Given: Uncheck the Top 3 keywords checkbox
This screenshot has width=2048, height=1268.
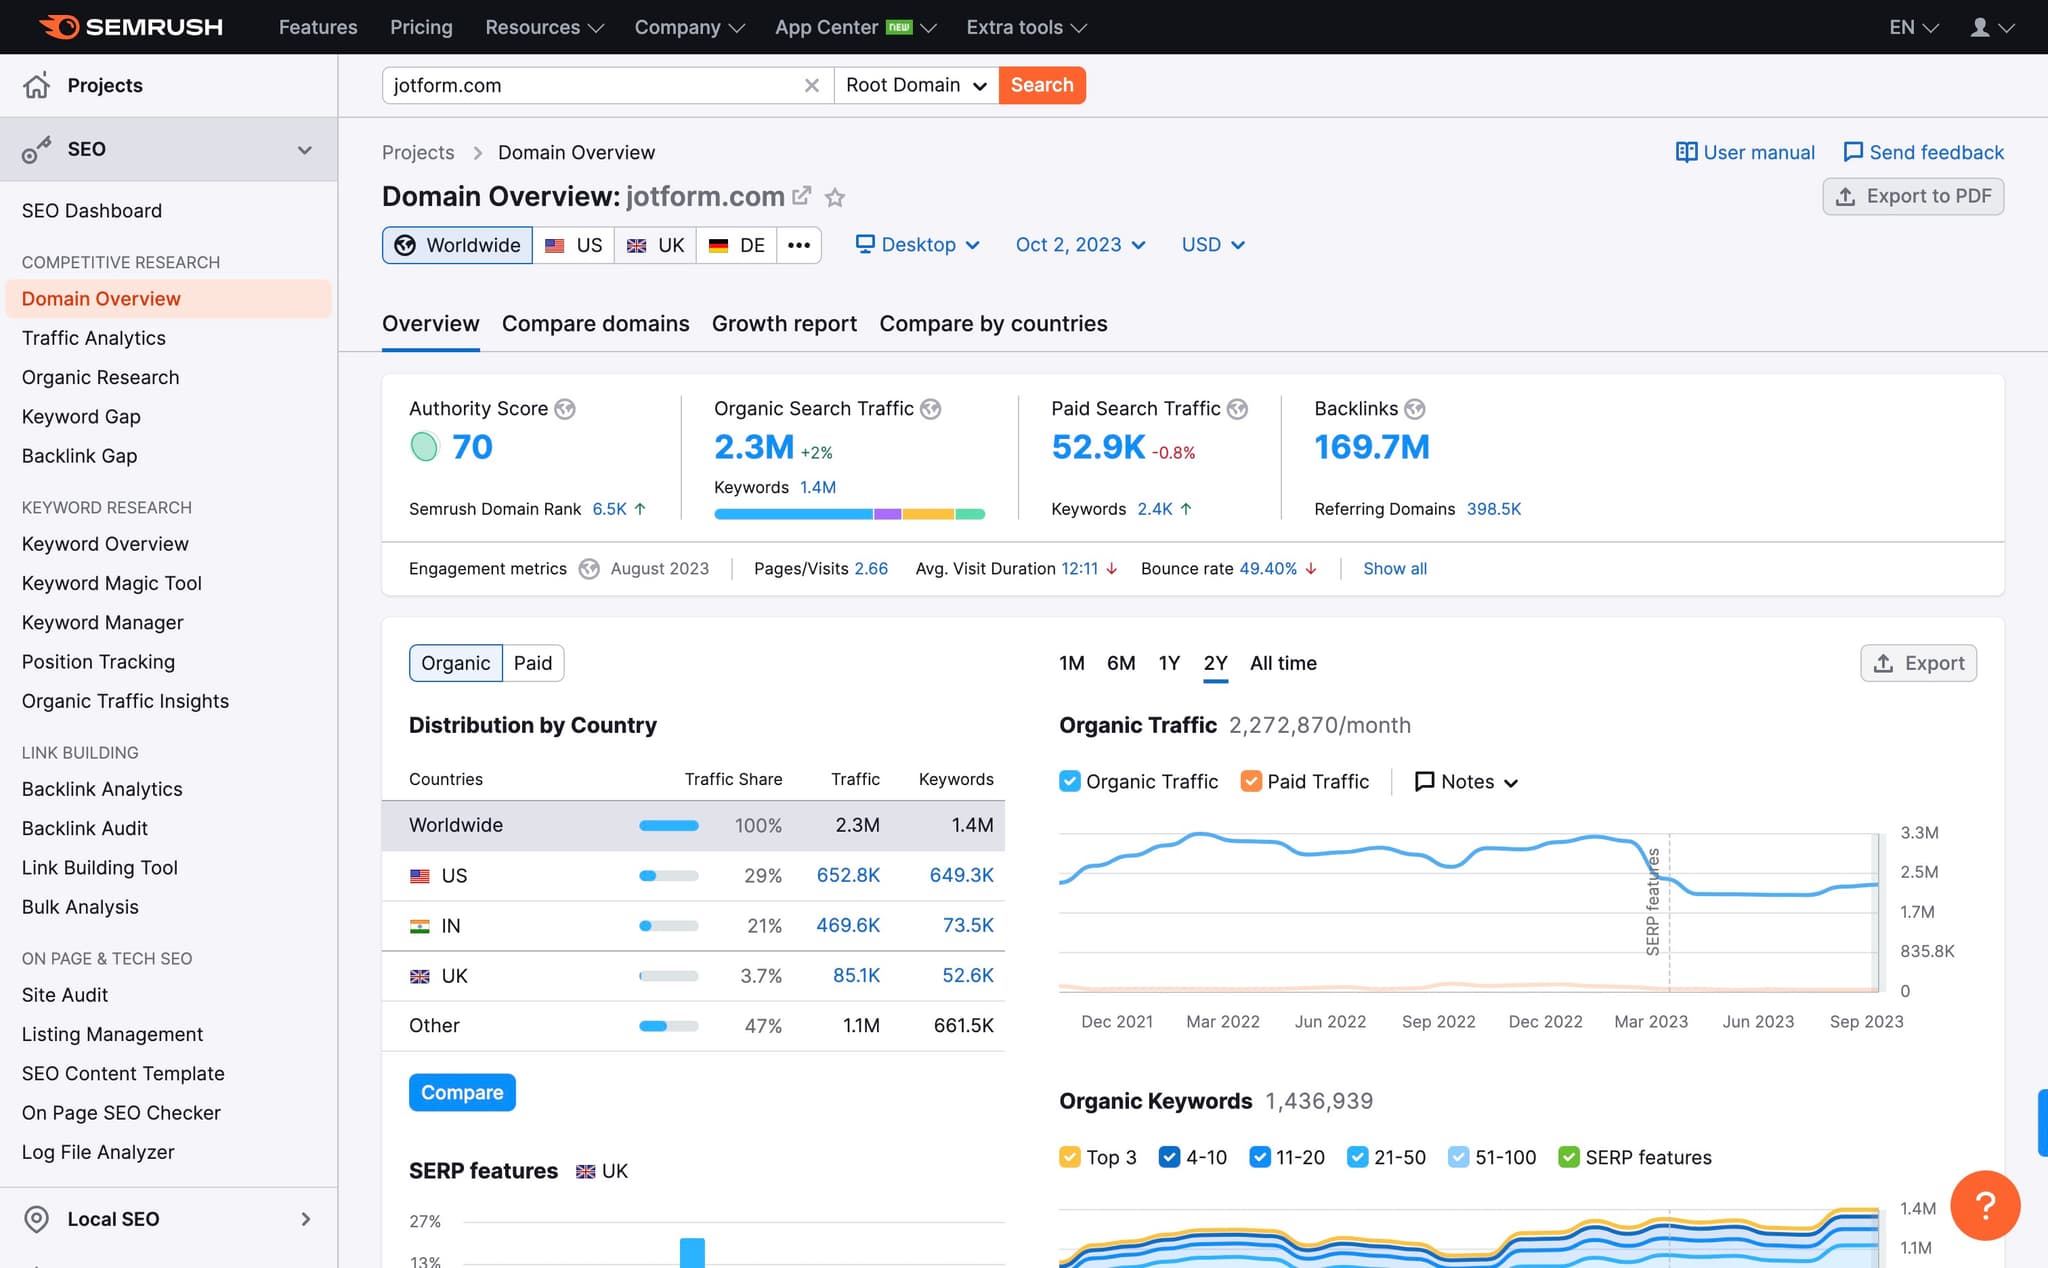Looking at the screenshot, I should coord(1070,1157).
